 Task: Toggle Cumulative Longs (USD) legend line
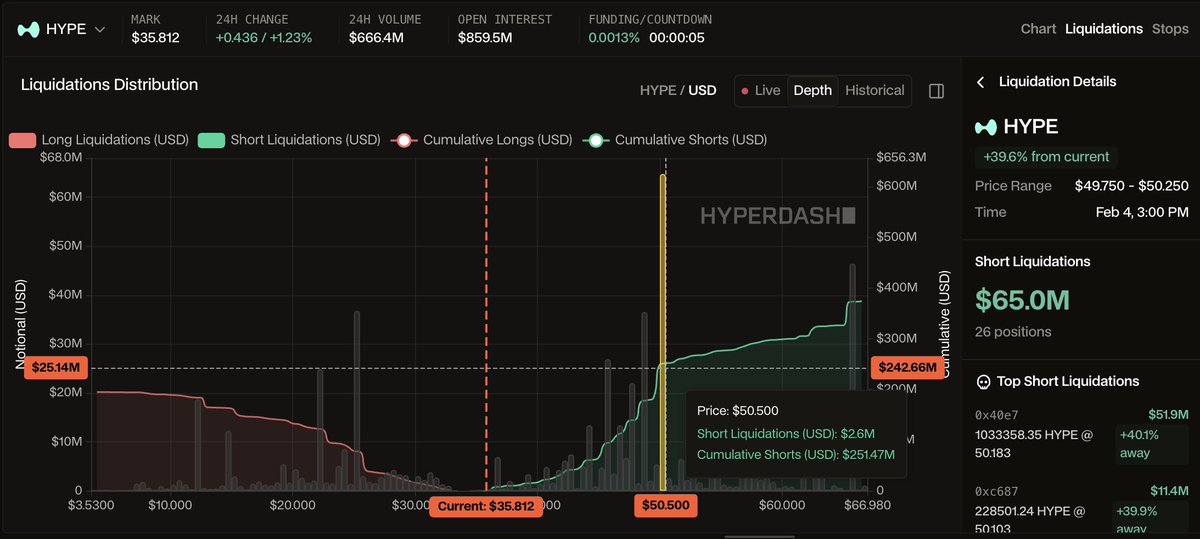pyautogui.click(x=480, y=140)
